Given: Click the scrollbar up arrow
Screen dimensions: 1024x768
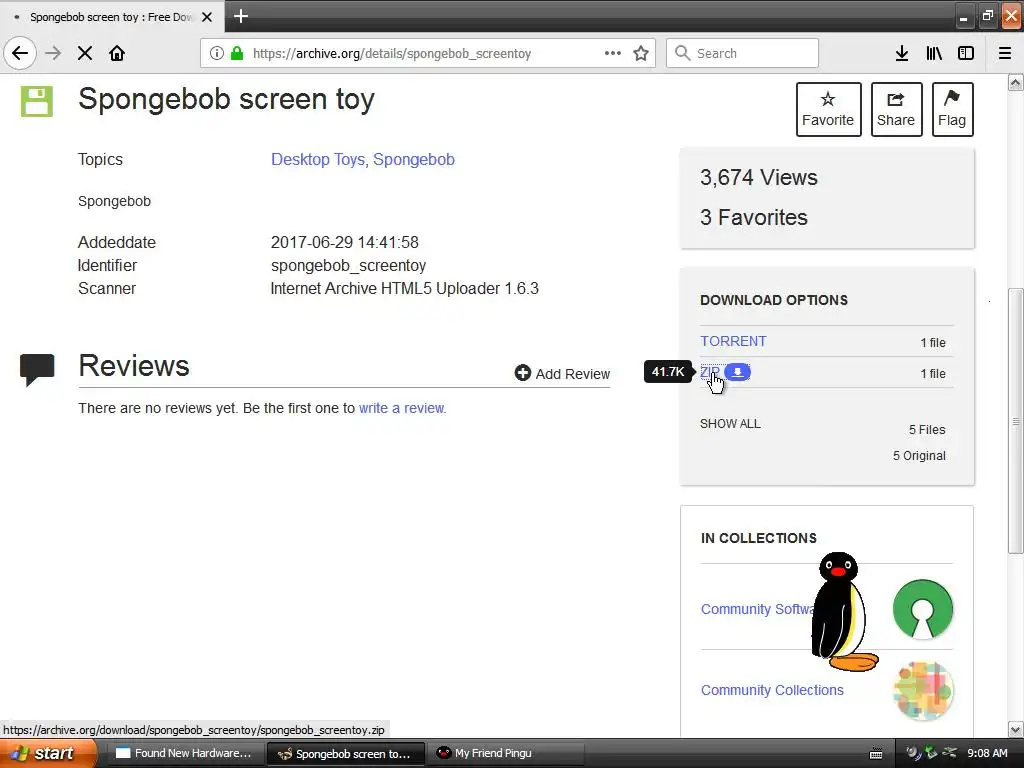Looking at the screenshot, I should coord(1016,82).
